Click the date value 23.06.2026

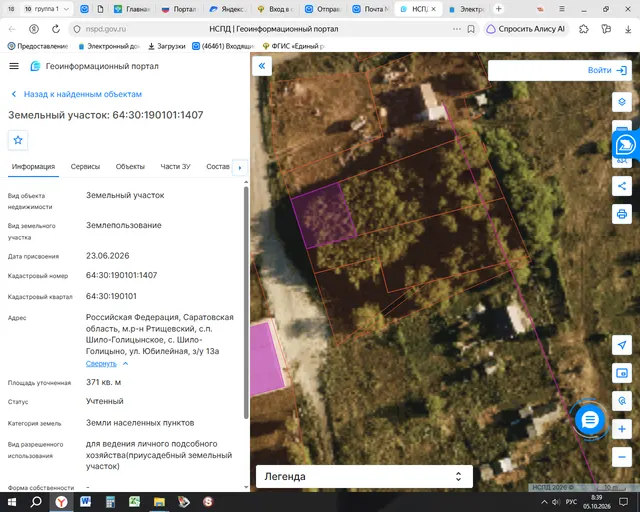tap(108, 256)
